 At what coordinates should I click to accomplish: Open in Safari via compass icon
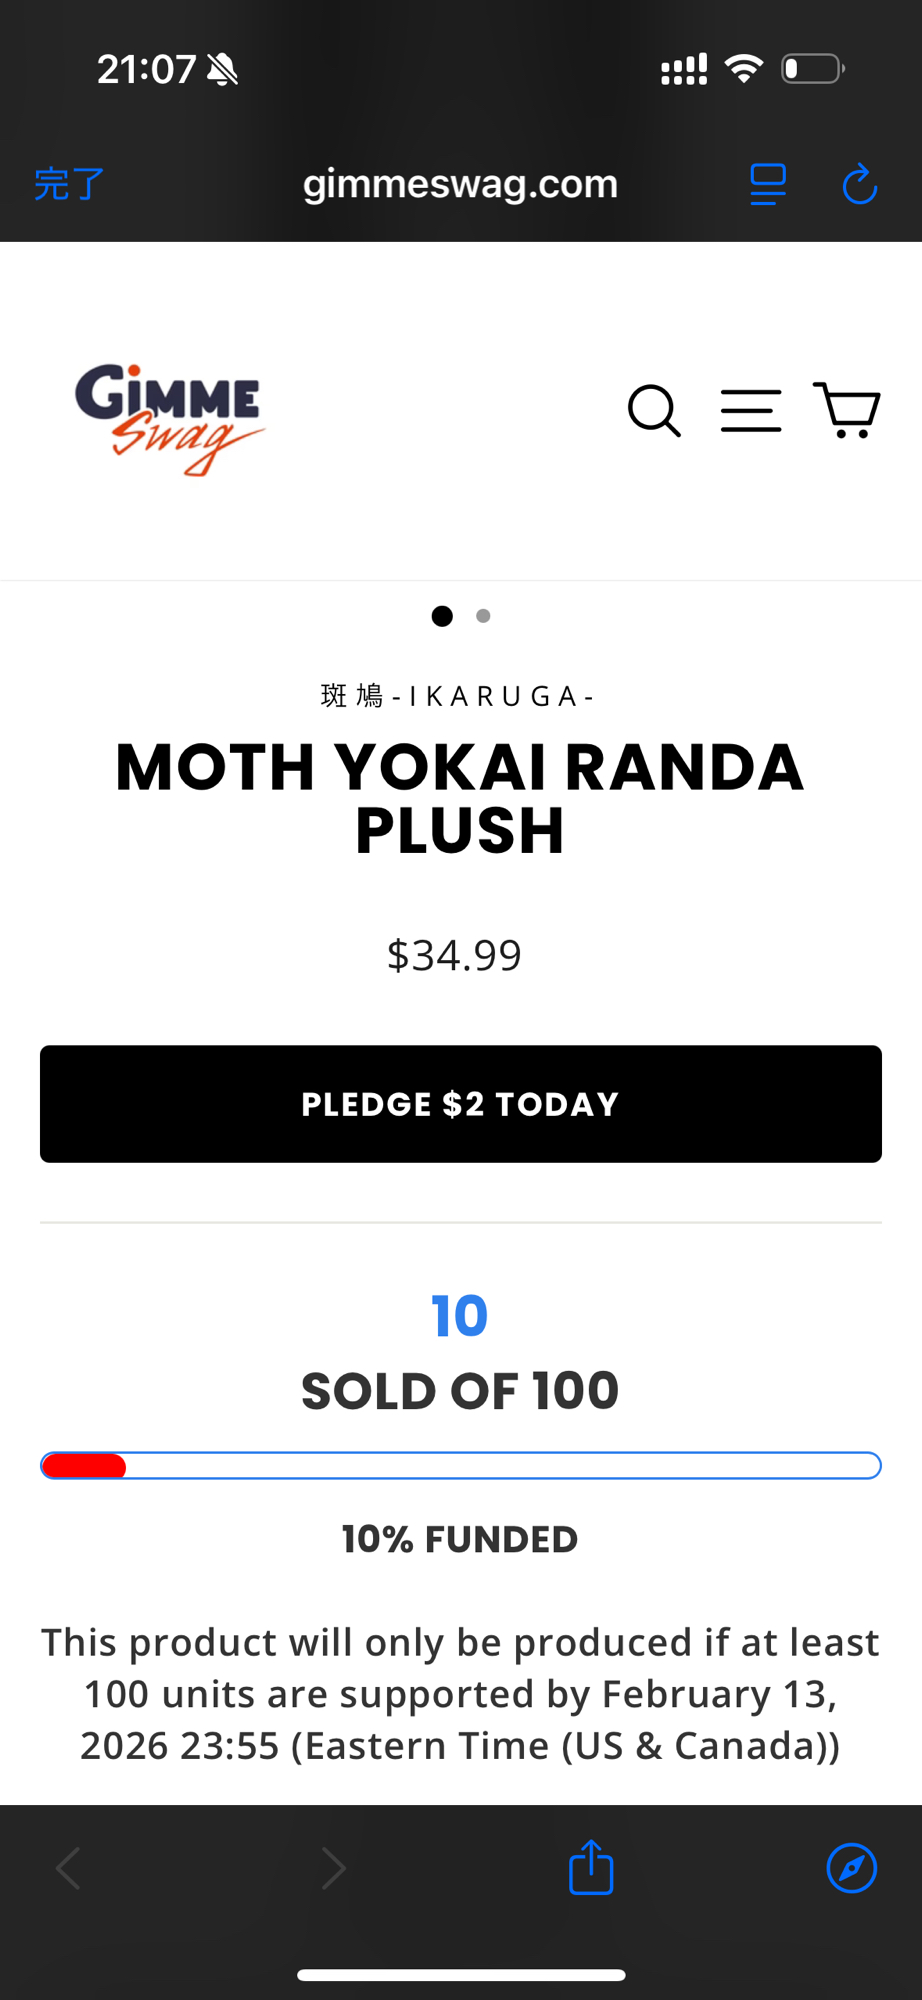851,1868
